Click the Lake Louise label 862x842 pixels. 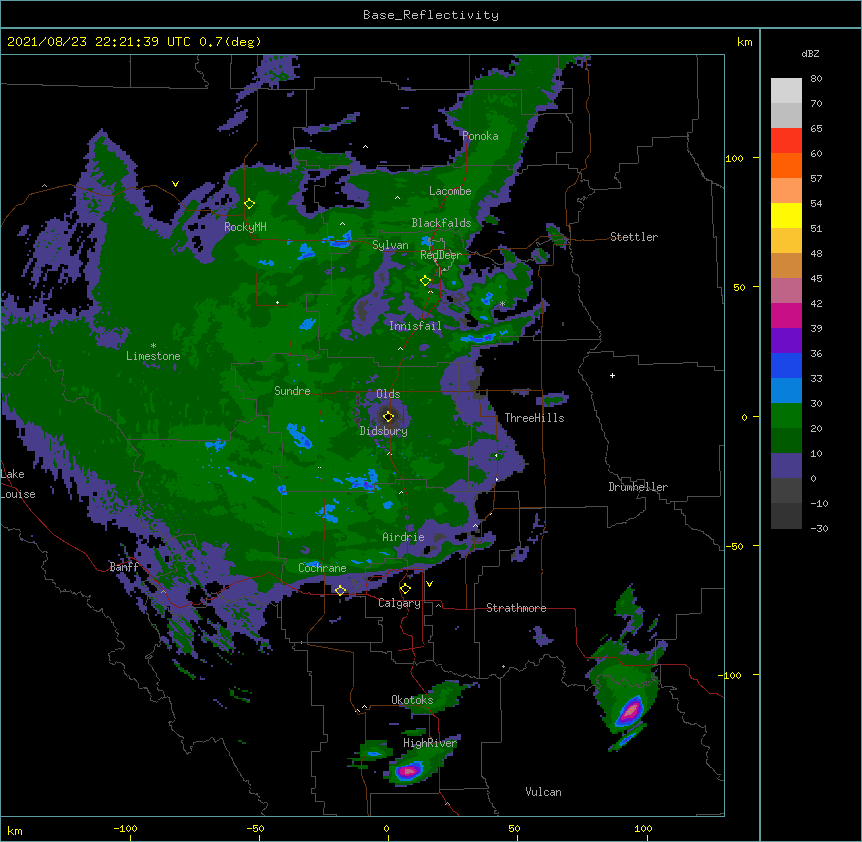point(18,484)
